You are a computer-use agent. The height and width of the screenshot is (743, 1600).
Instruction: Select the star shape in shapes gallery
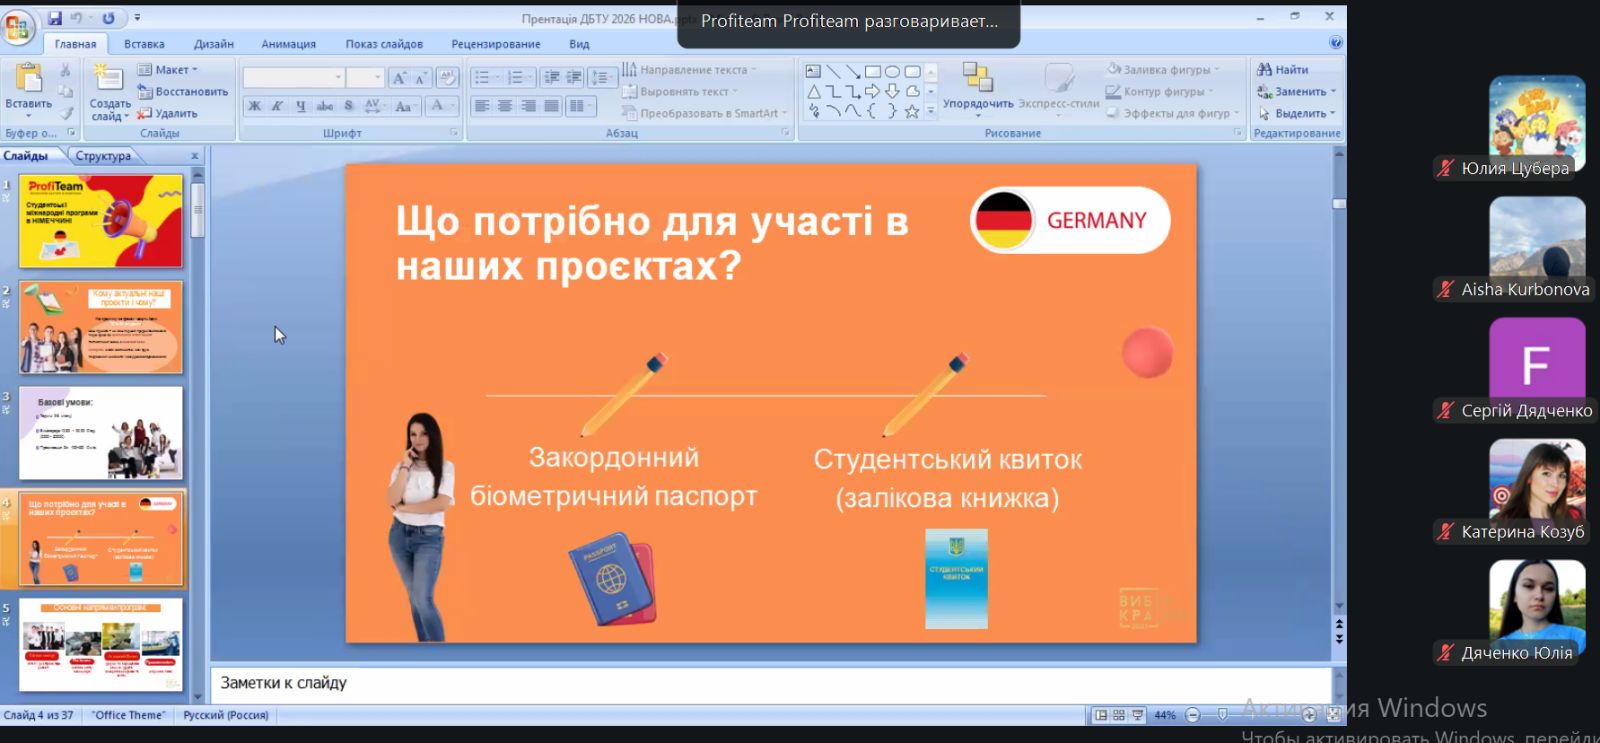click(911, 112)
